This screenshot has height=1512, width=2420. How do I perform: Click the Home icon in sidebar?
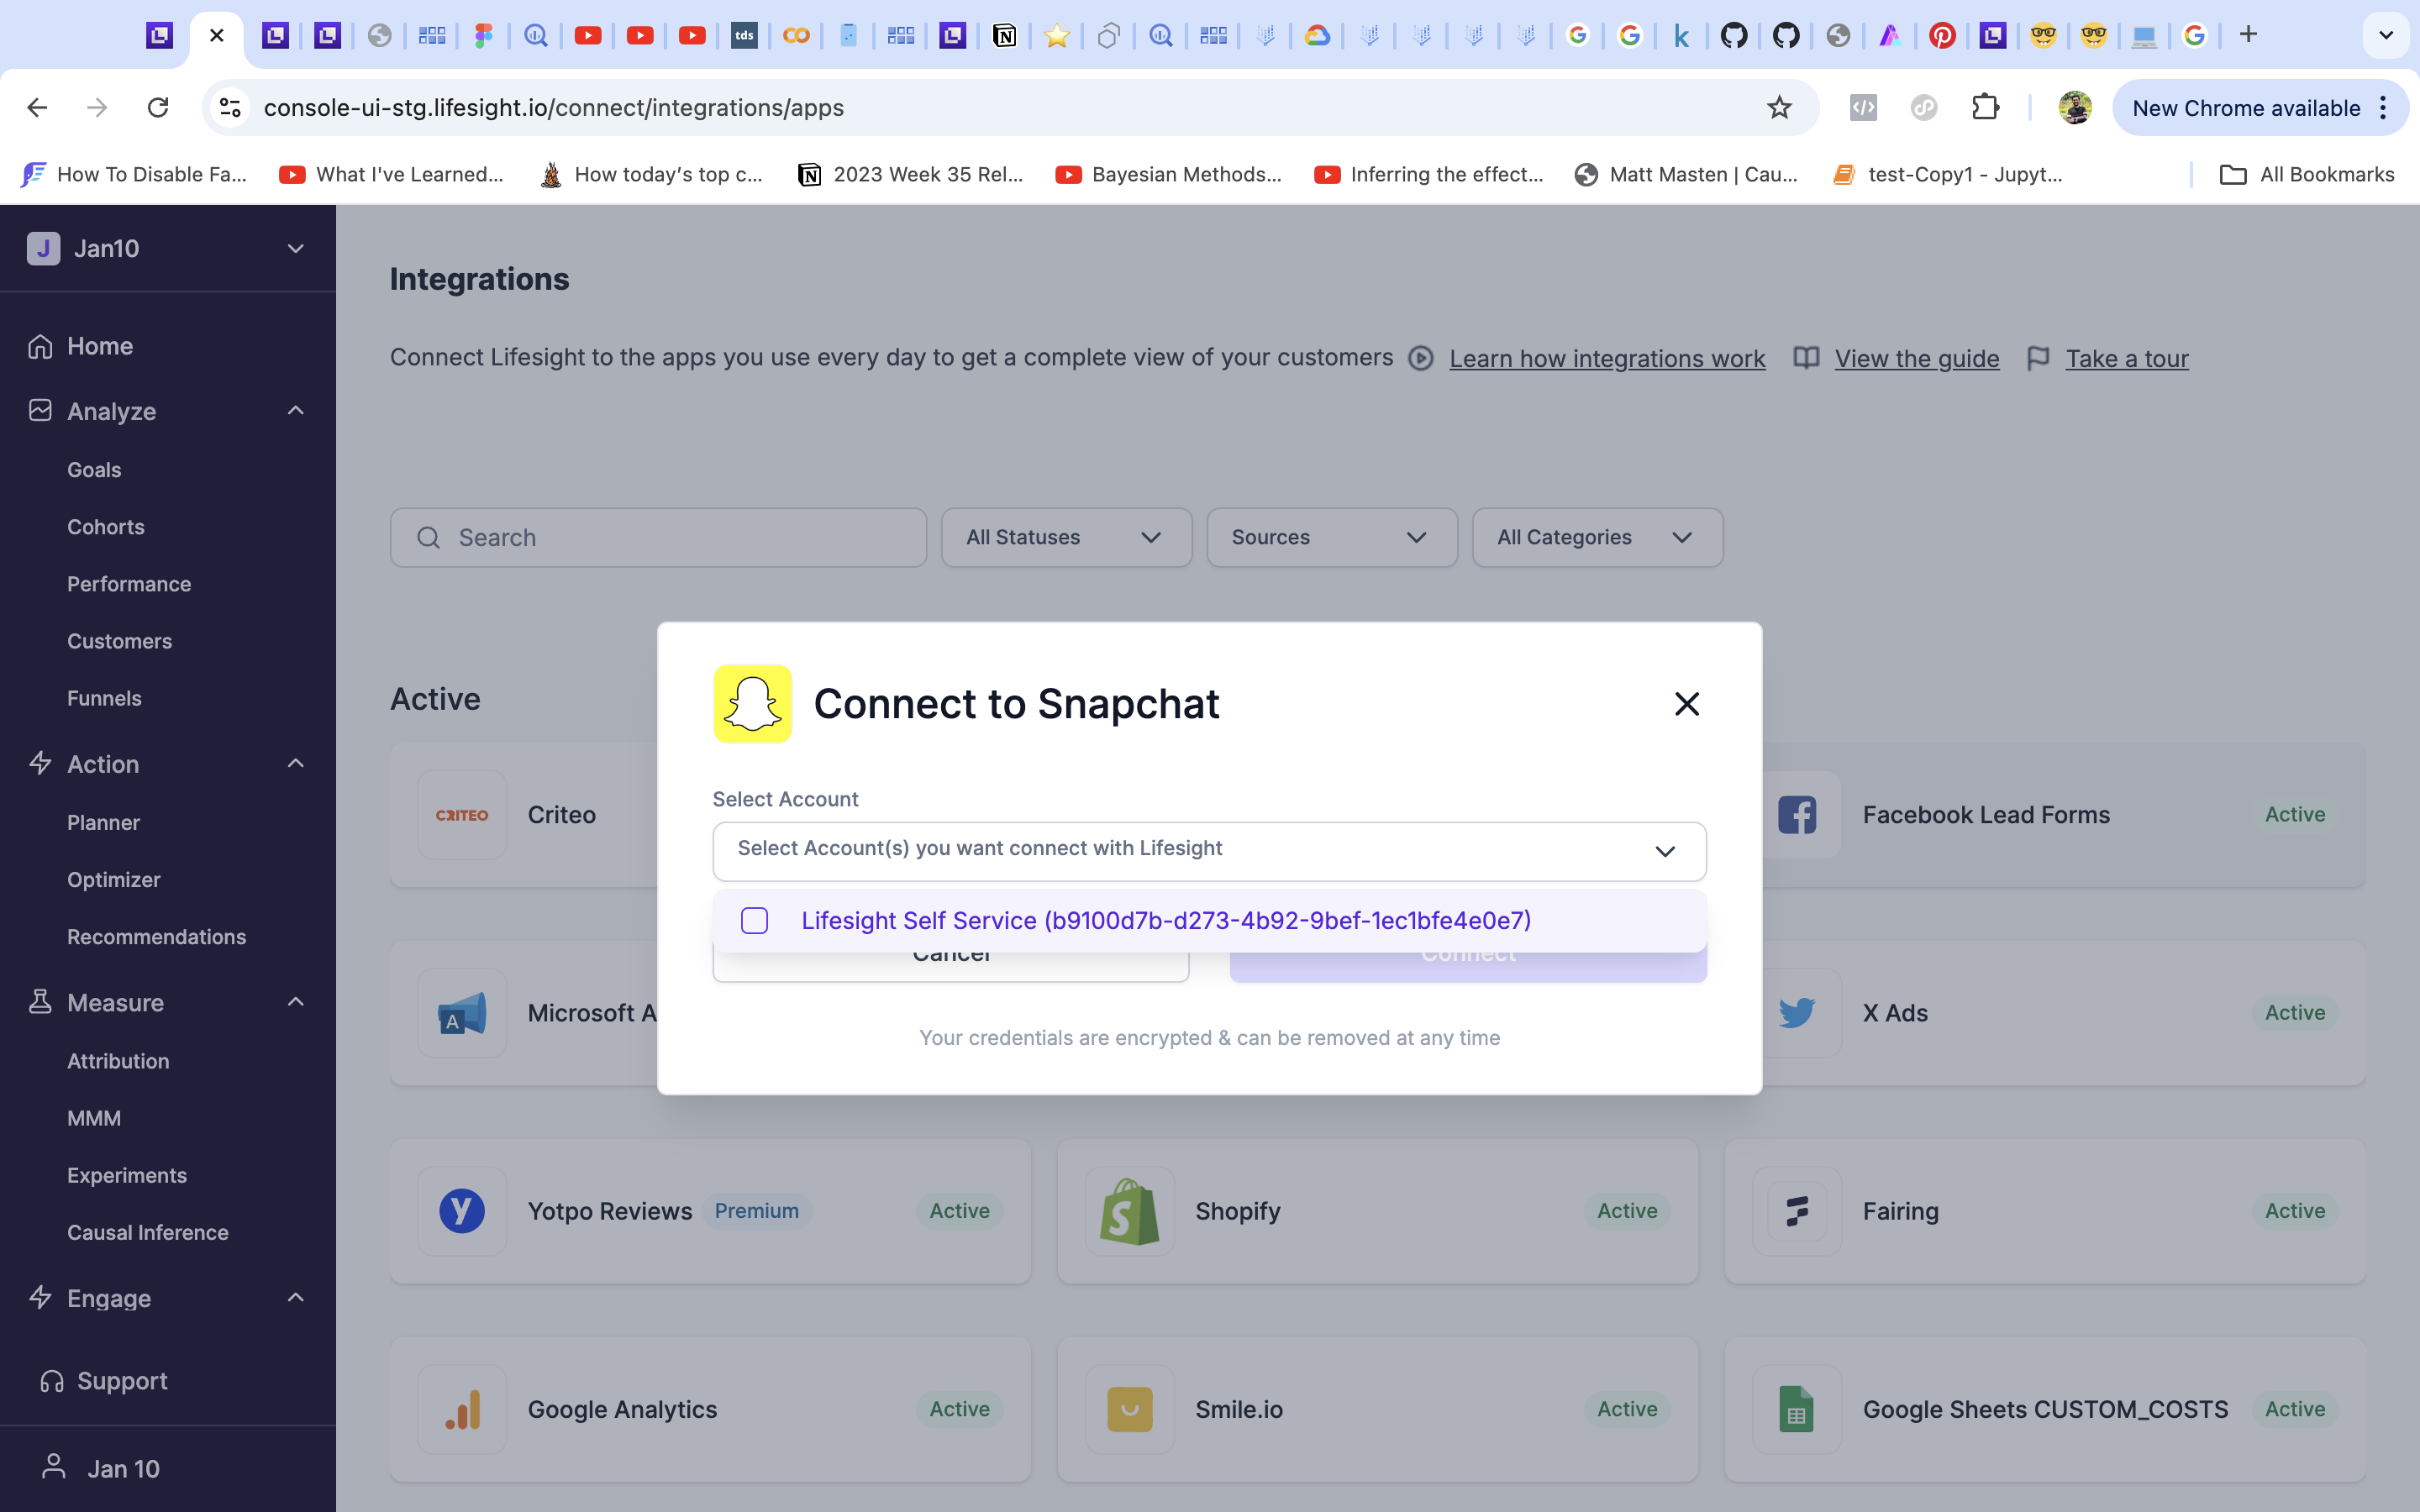click(40, 346)
